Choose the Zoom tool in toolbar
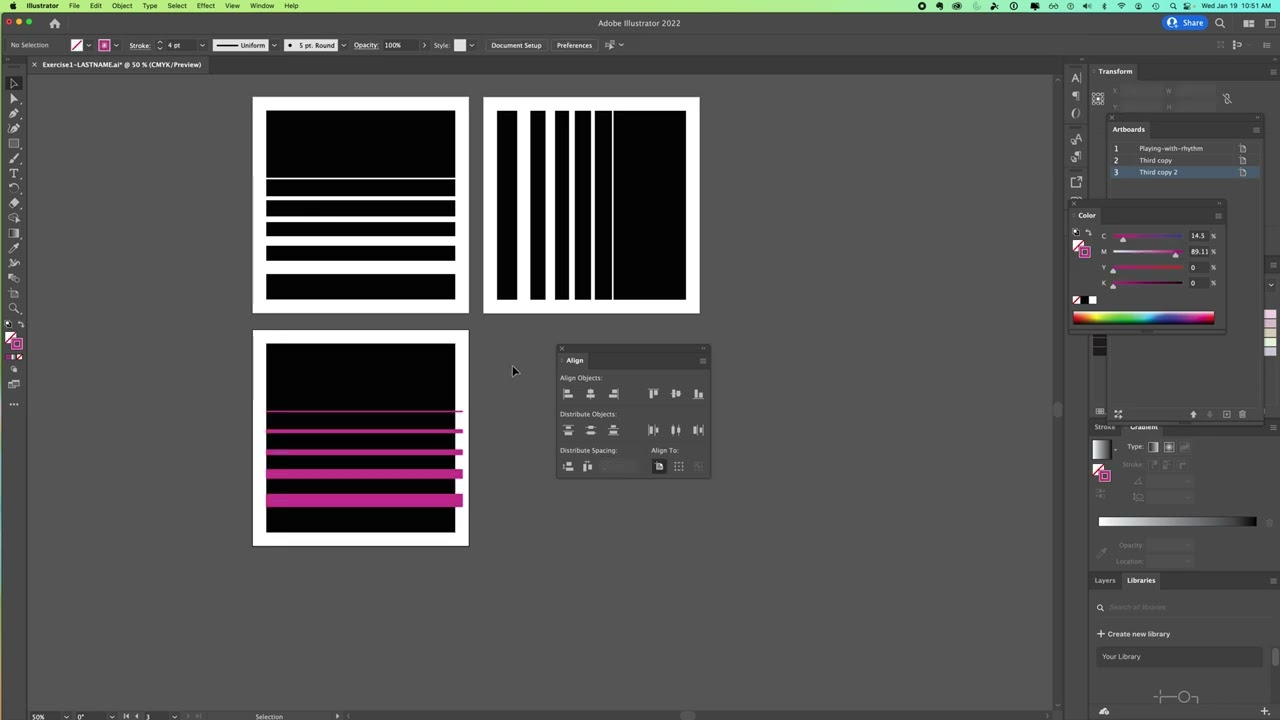Viewport: 1280px width, 720px height. pos(14,308)
